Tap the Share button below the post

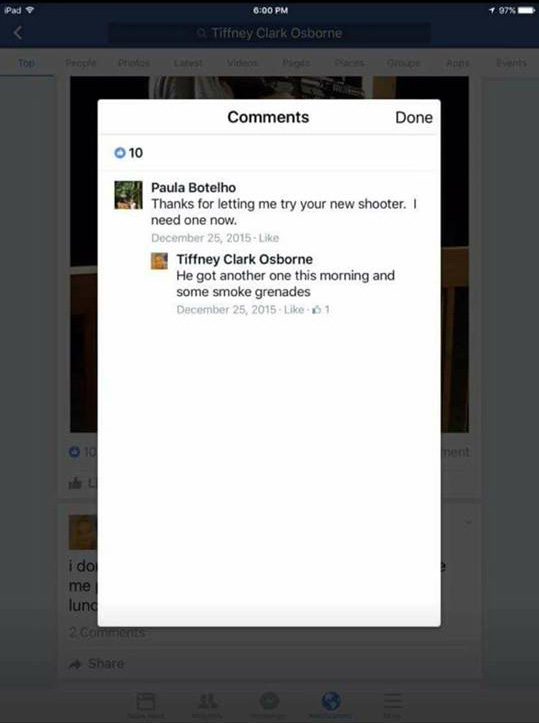coord(96,664)
